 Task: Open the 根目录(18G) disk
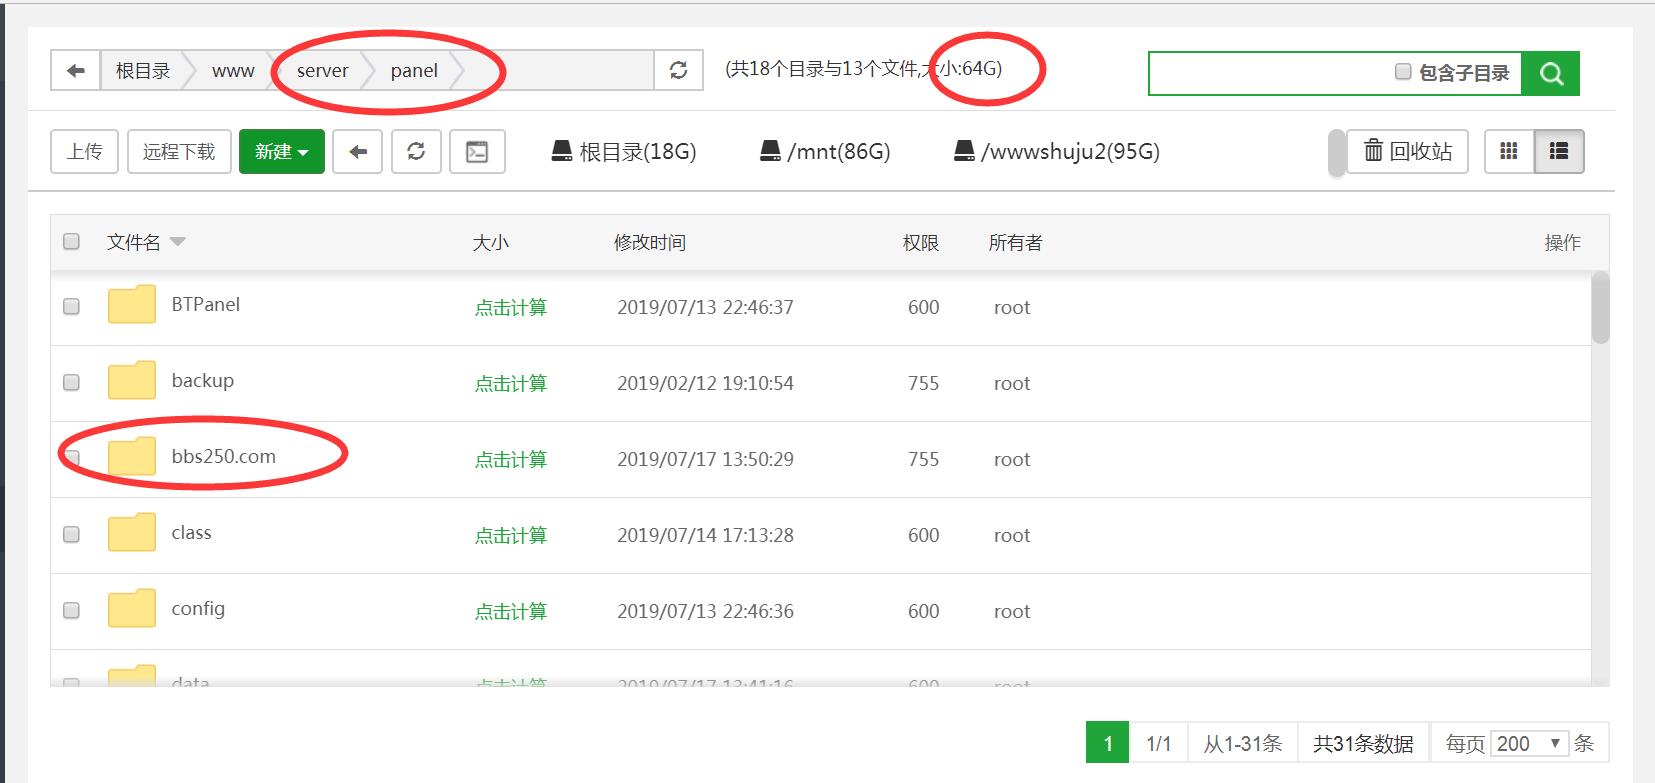(624, 152)
